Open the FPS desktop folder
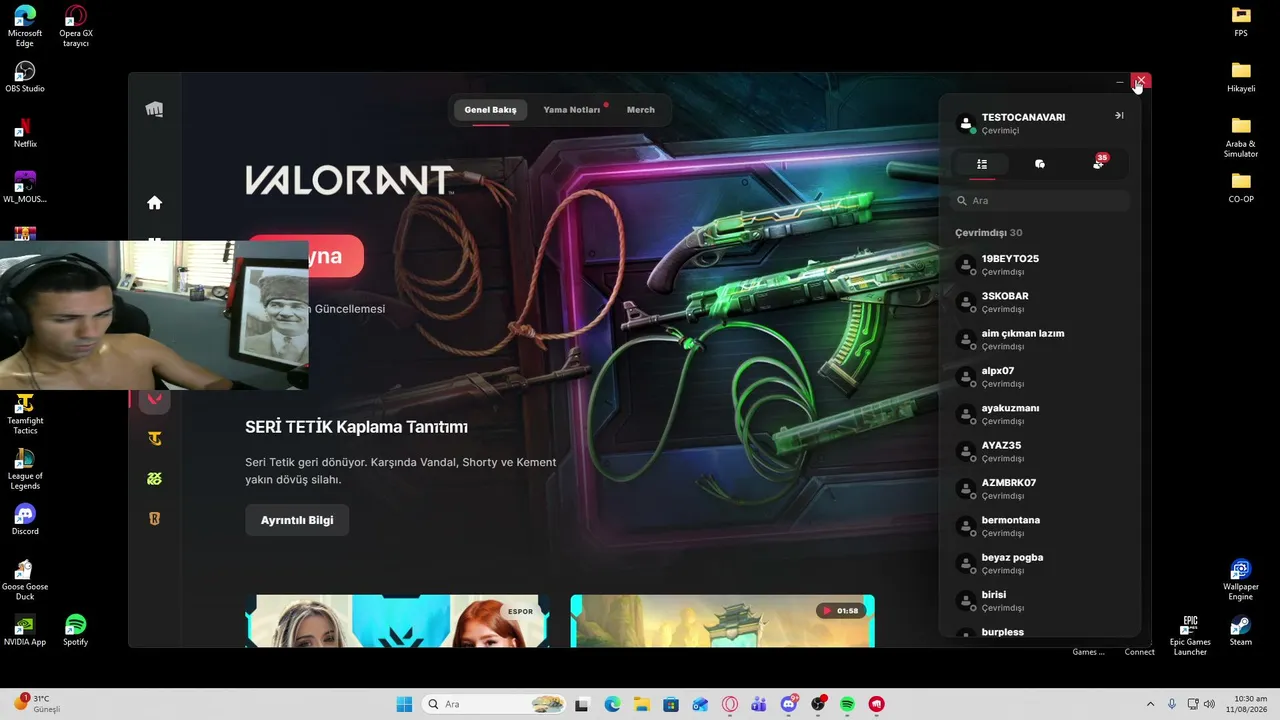This screenshot has height=720, width=1280. coord(1241,22)
